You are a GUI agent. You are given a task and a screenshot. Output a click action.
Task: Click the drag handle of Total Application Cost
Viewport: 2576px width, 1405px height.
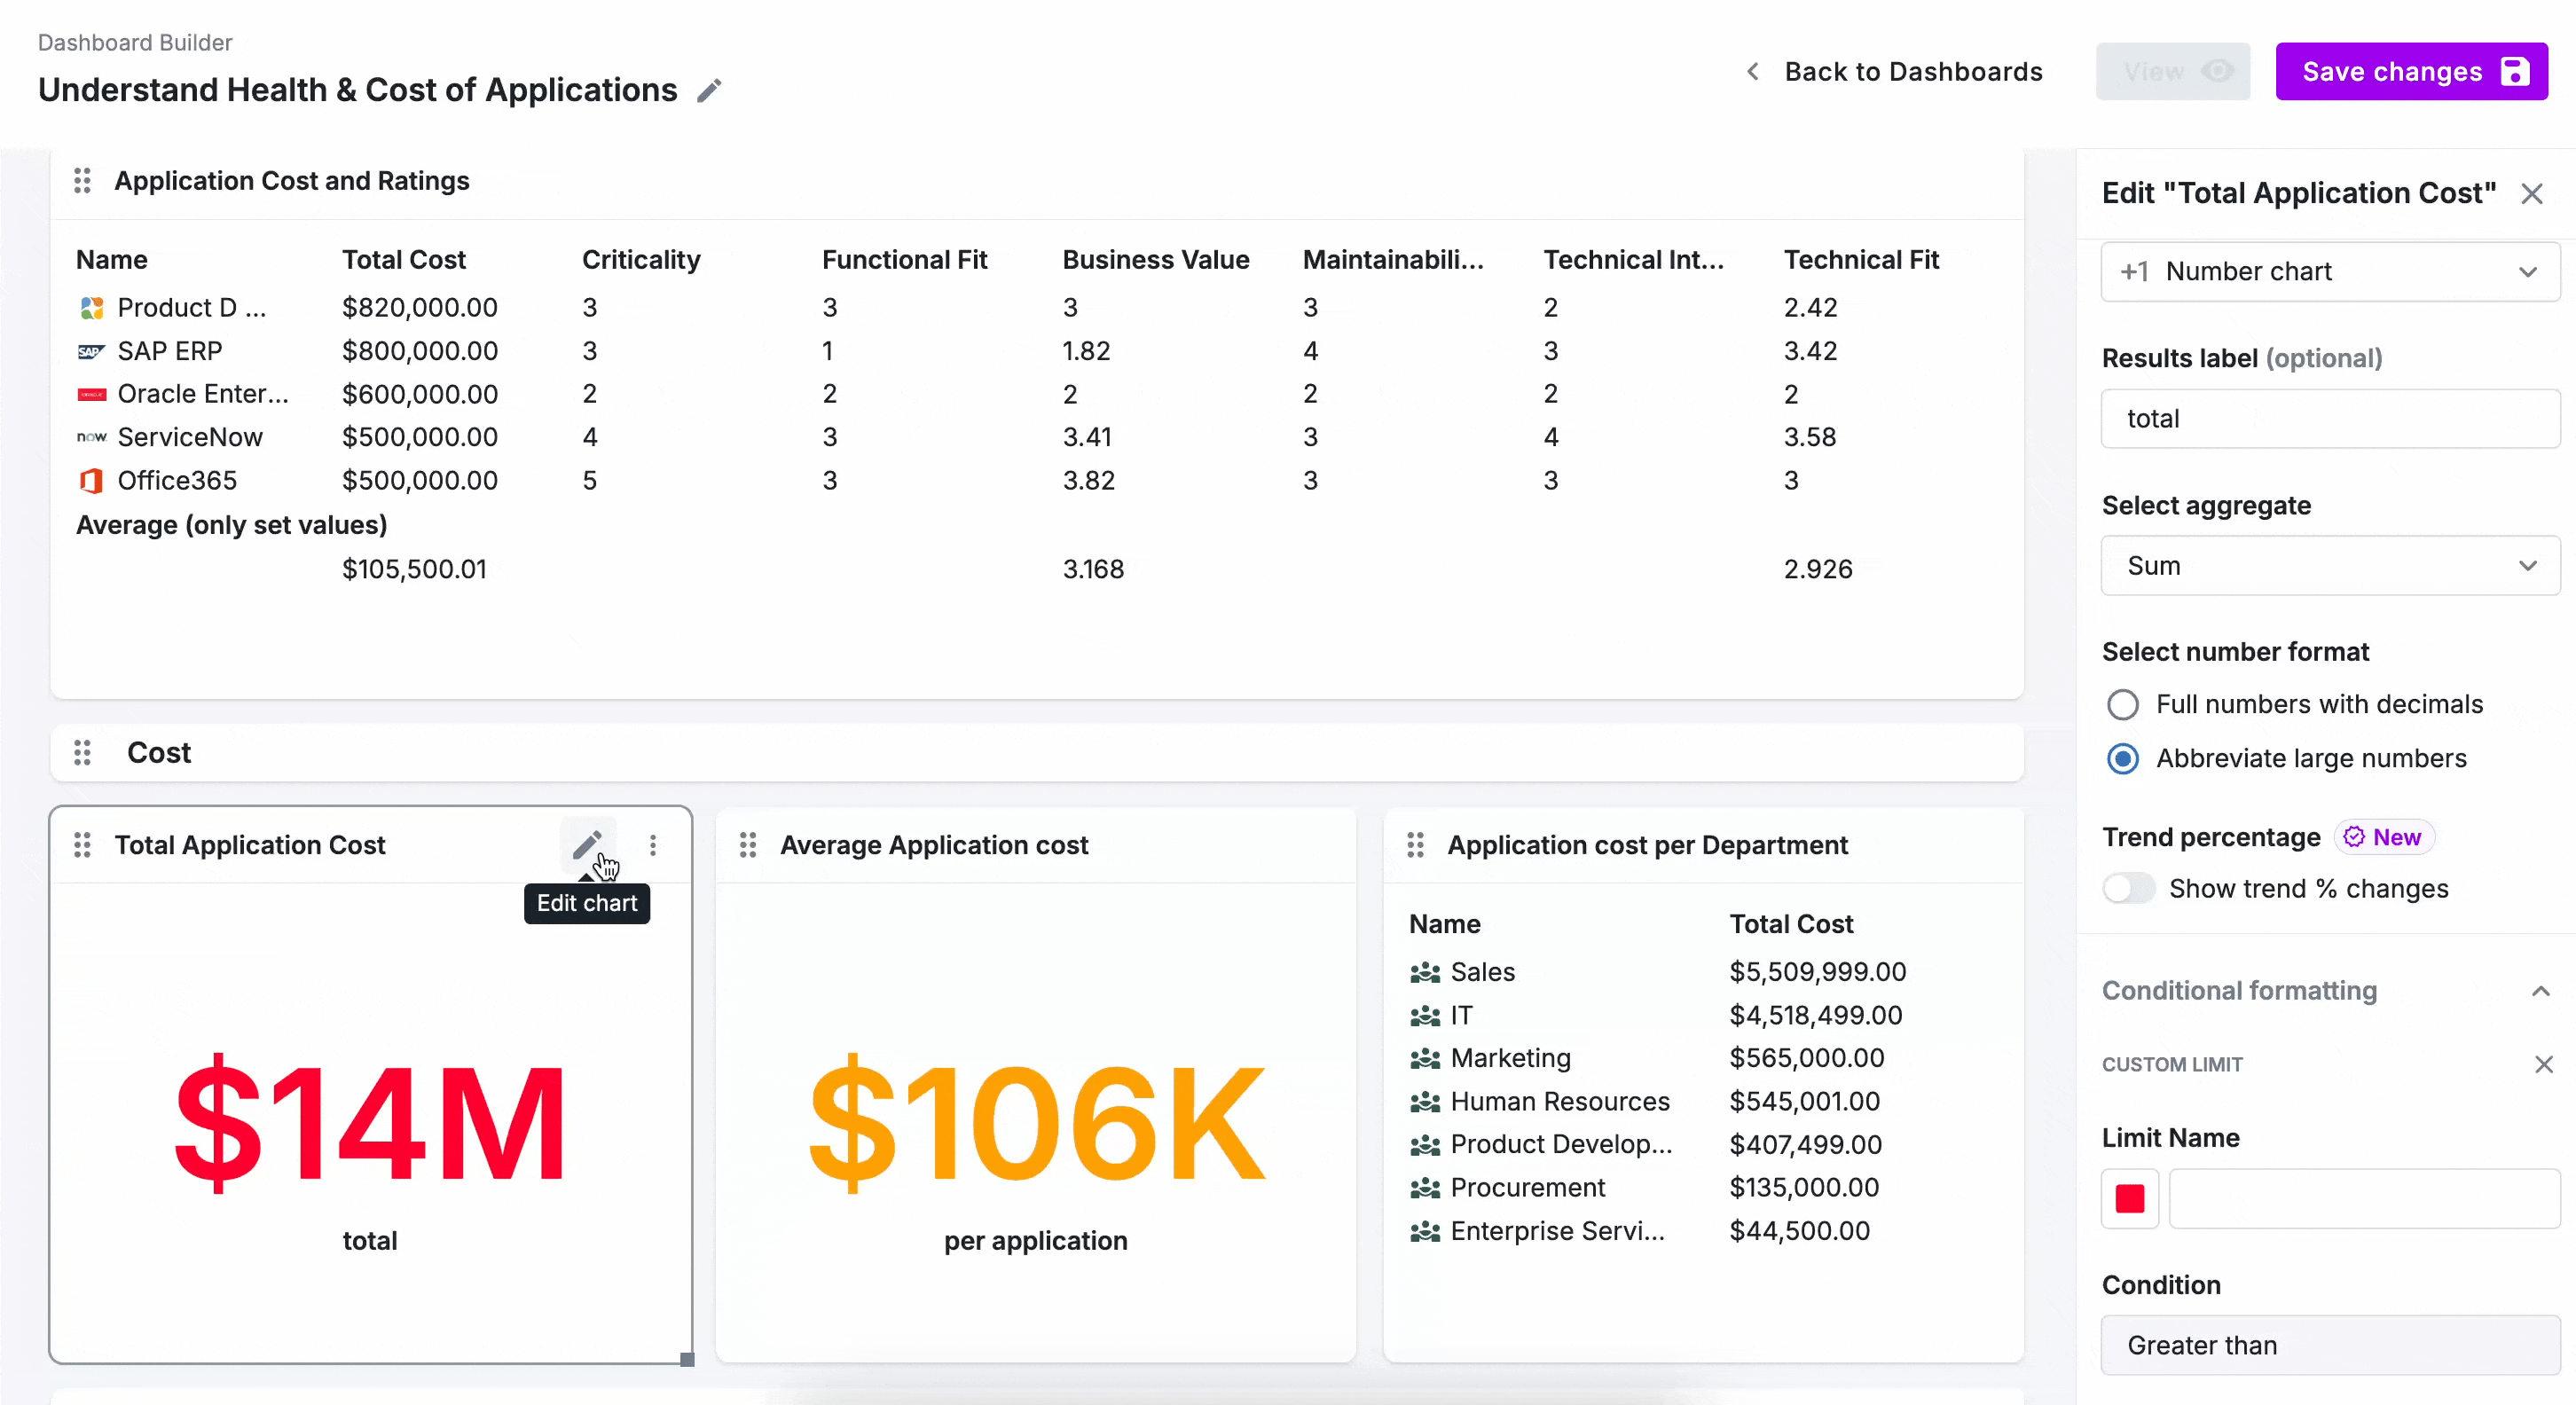[x=83, y=845]
